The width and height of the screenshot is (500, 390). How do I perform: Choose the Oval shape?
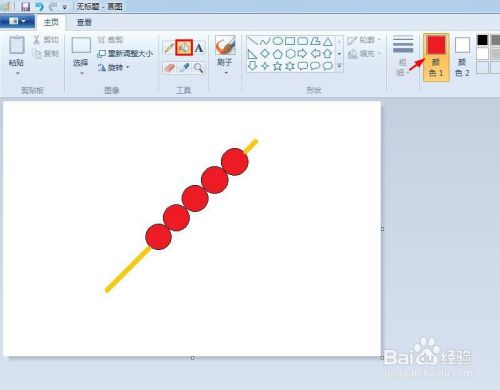[277, 41]
